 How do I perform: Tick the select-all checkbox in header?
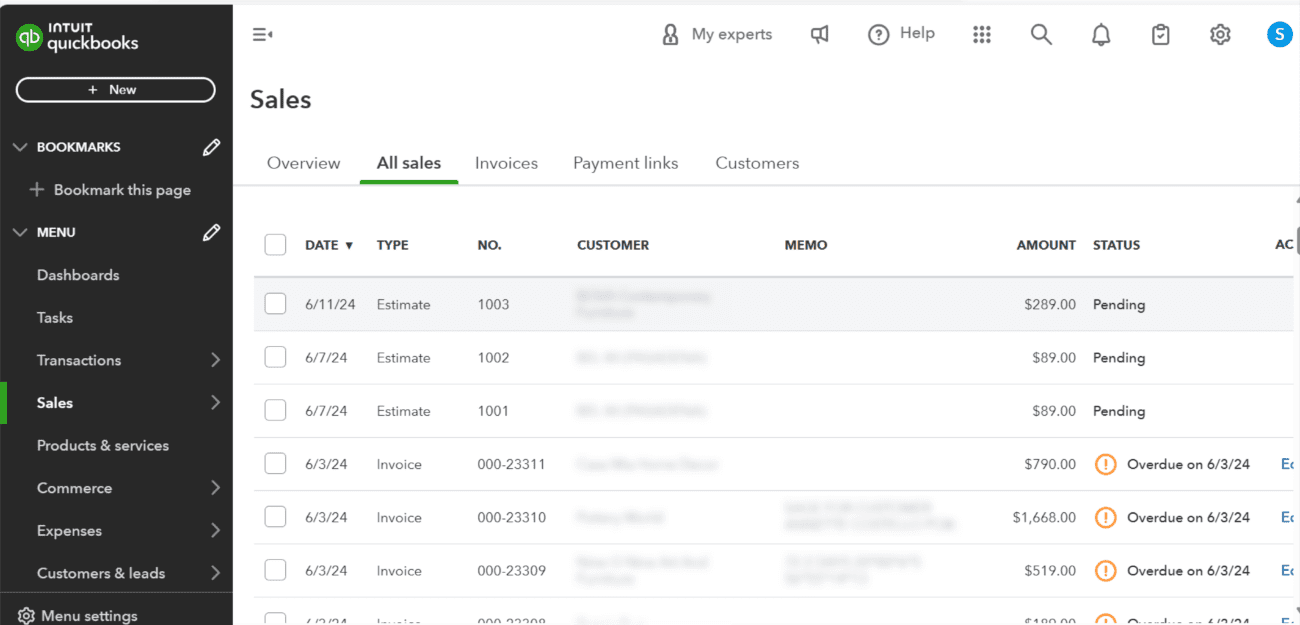[x=275, y=245]
